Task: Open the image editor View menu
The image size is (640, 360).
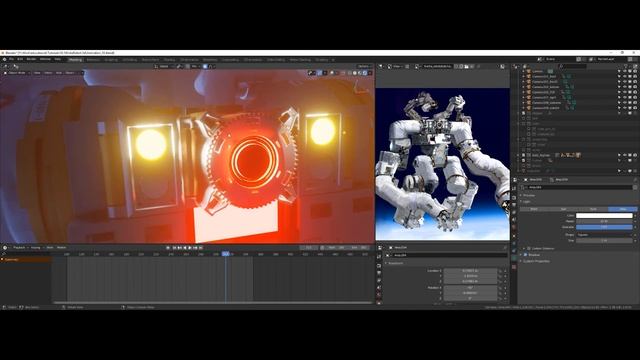Action: (397, 66)
